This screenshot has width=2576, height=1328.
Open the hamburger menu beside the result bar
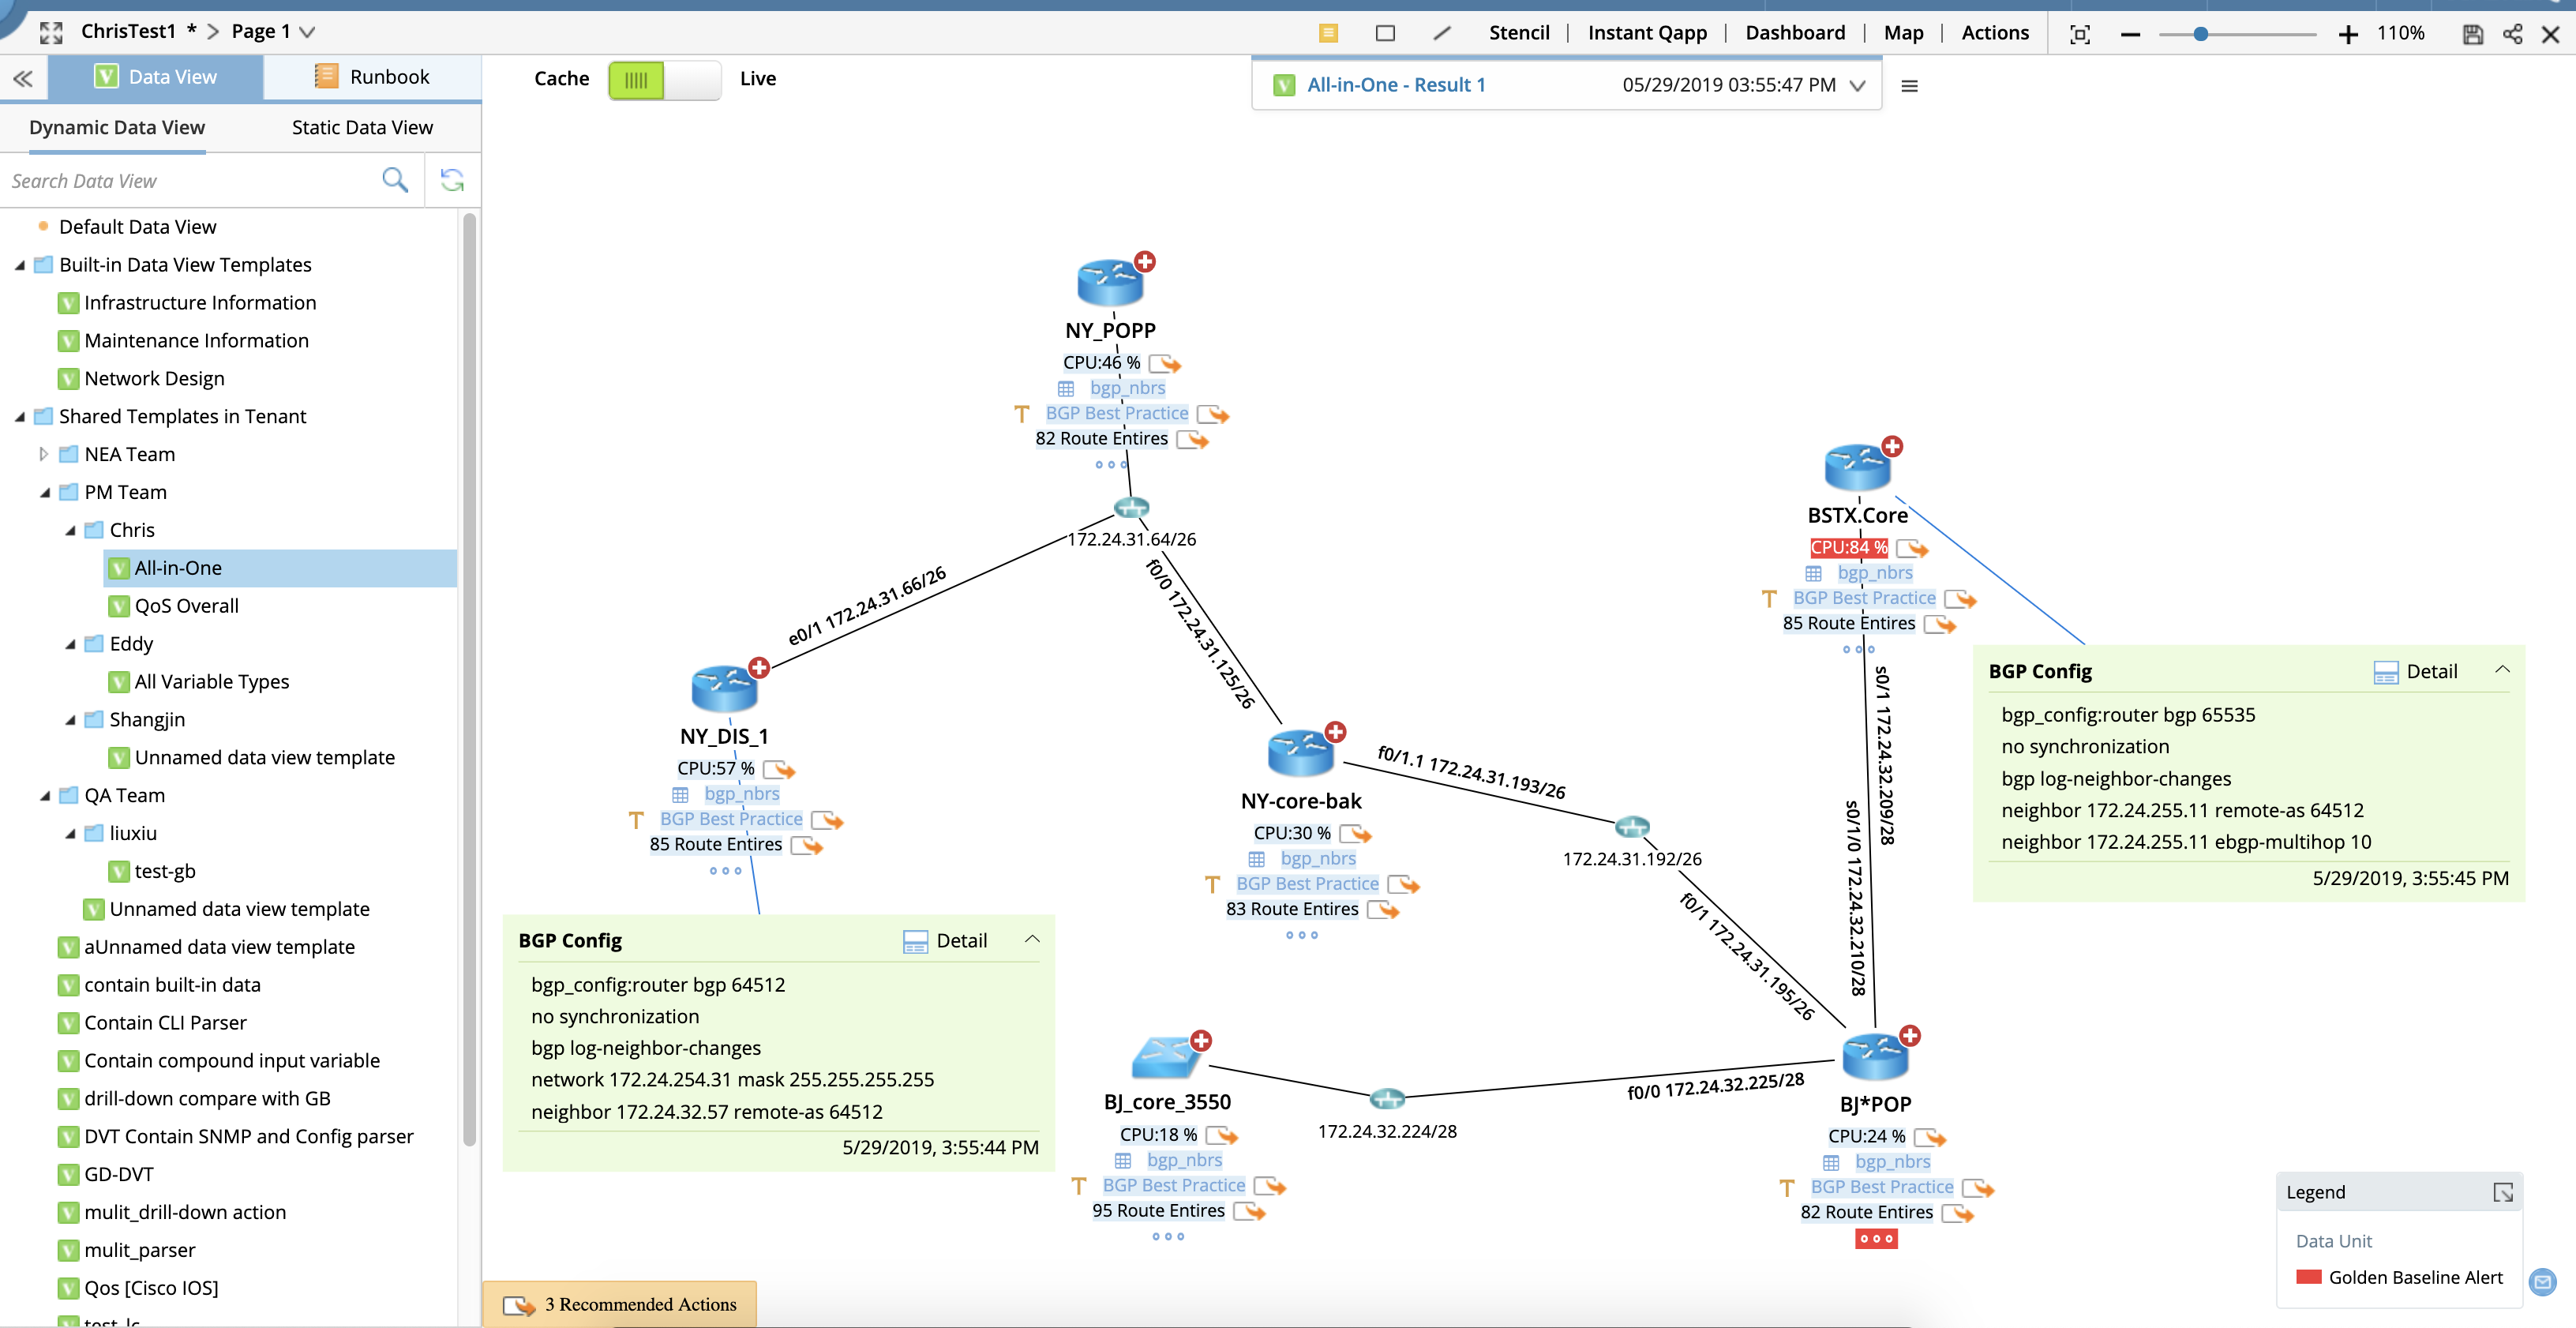(1909, 86)
